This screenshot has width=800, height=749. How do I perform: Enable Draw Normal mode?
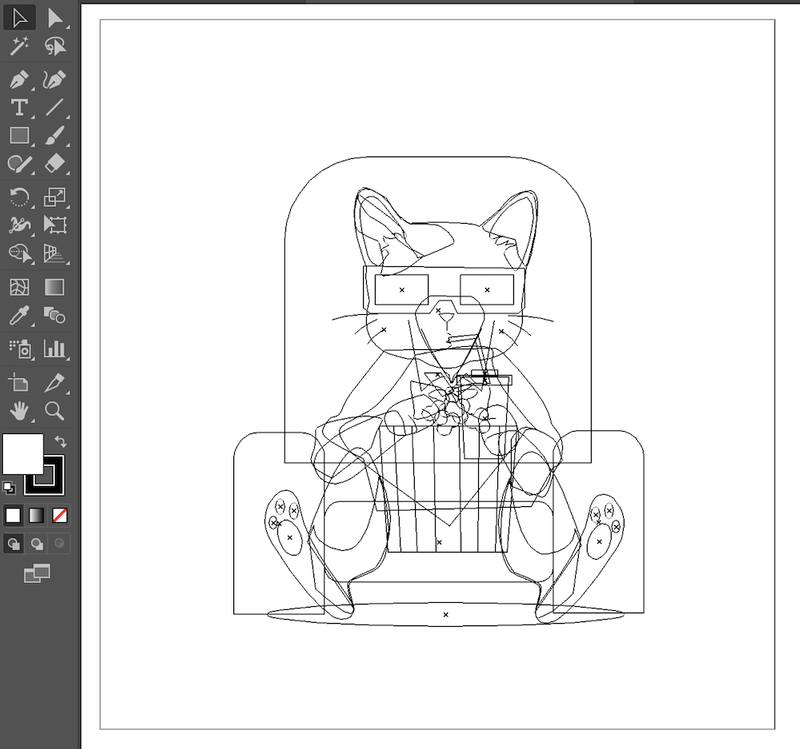(13, 544)
